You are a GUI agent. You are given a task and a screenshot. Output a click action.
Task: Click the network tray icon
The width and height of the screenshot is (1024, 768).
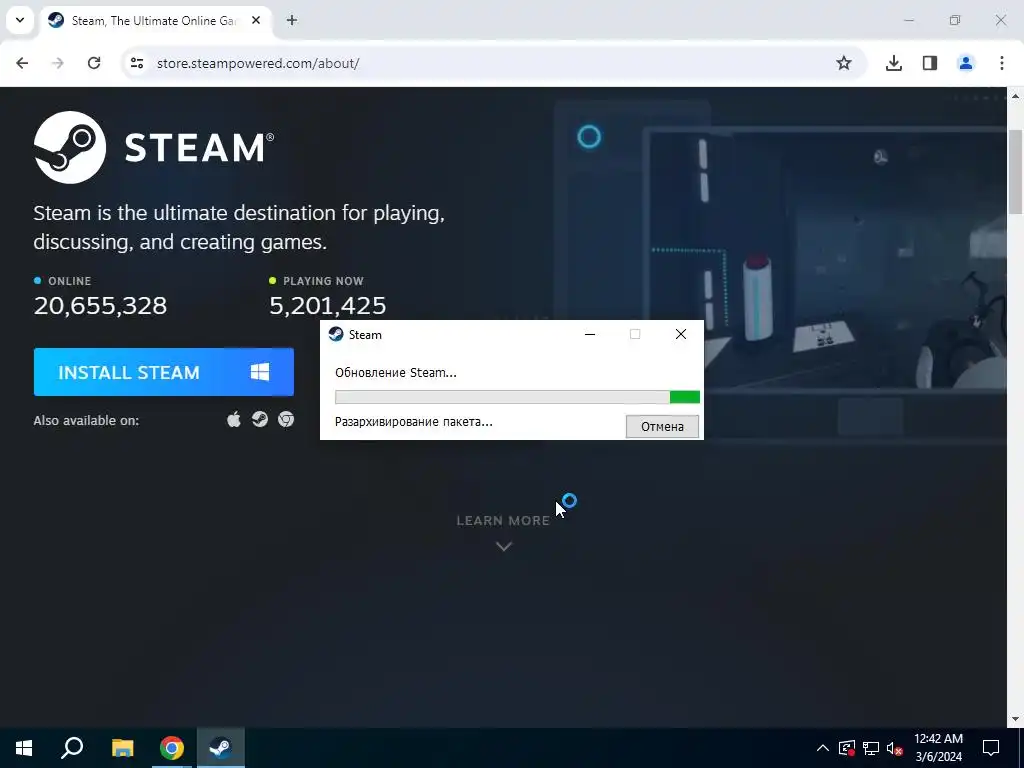click(871, 748)
